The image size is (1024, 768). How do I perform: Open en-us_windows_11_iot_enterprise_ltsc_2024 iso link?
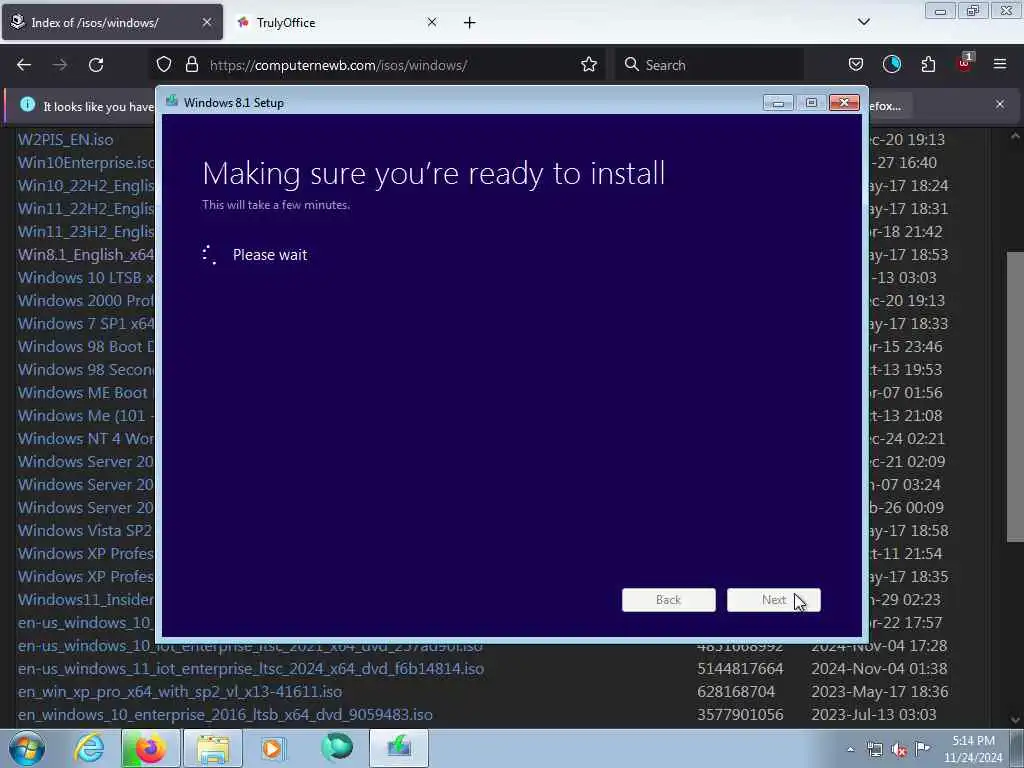pos(251,669)
